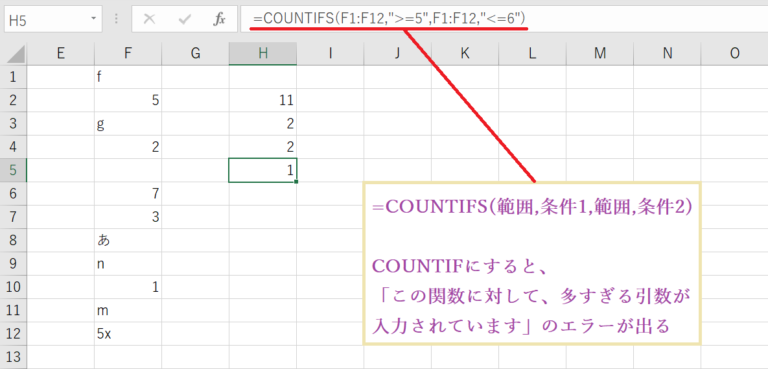Viewport: 768px width, 369px height.
Task: Click the Select All corner triangle
Action: tap(17, 53)
